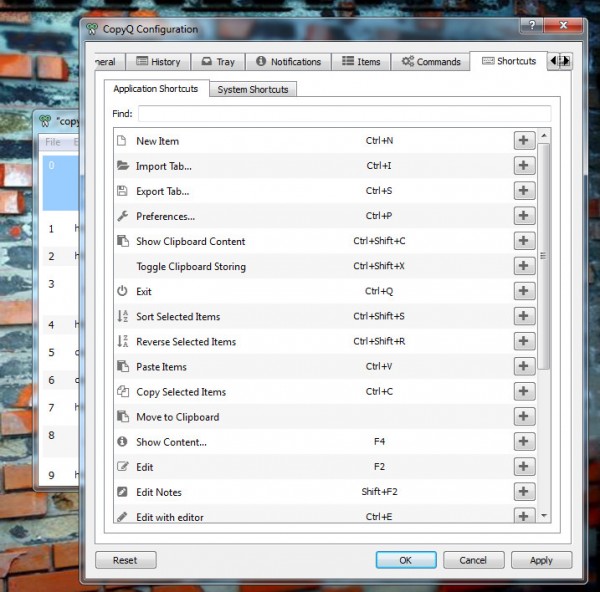Image resolution: width=600 pixels, height=592 pixels.
Task: Add shortcut for Export Tab
Action: click(524, 190)
